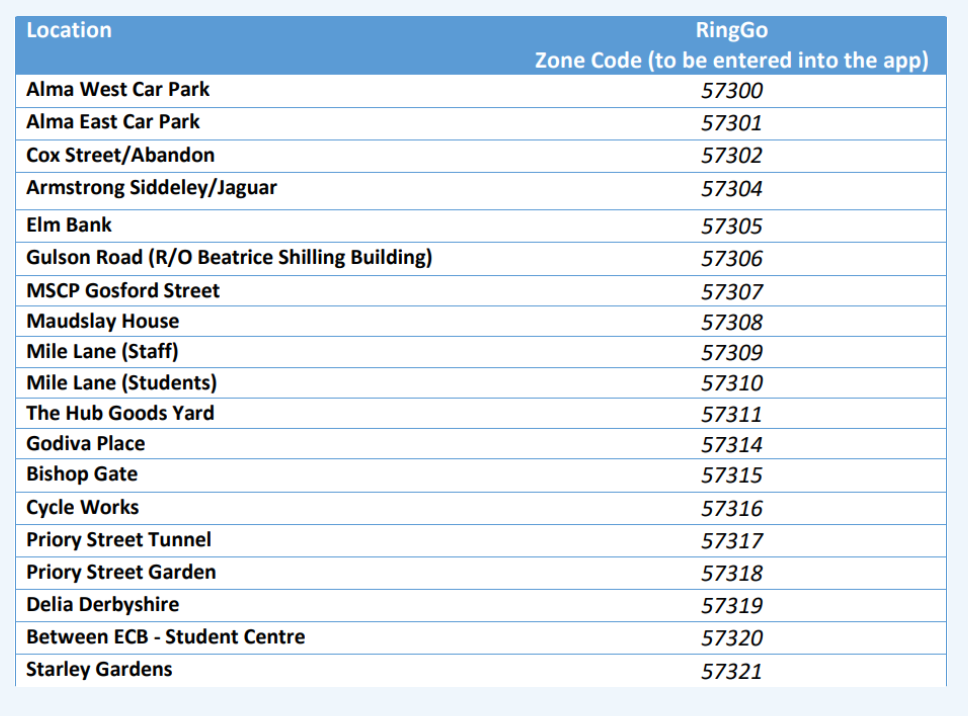
Task: Select the Alma West Car Park row label
Action: [x=118, y=90]
